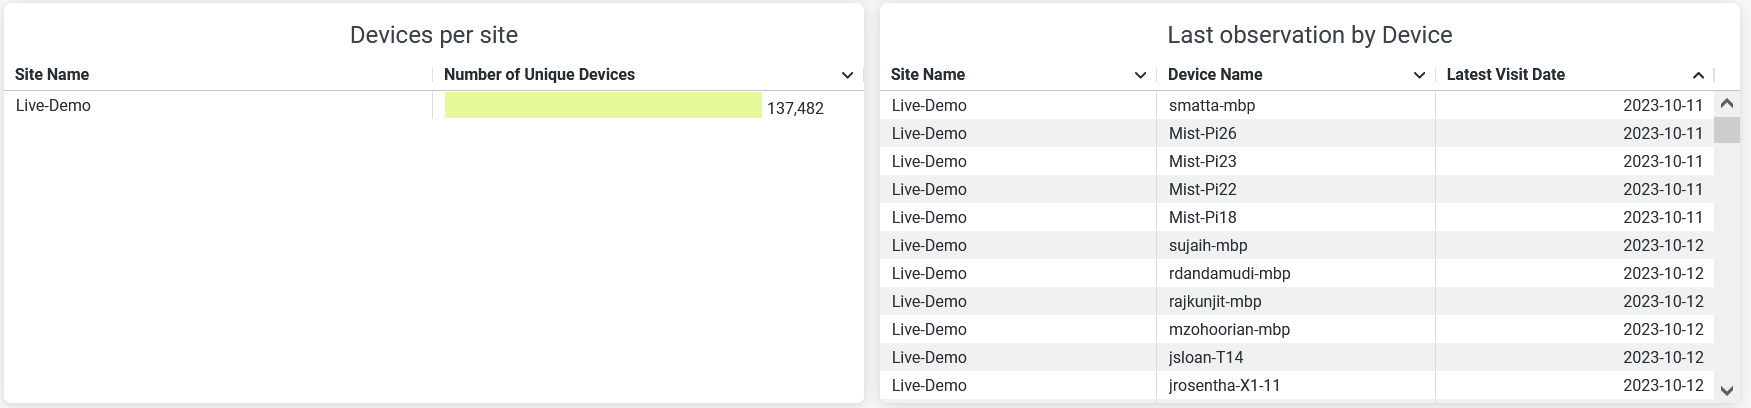Click the jrosentha-X1-11 device name
1751x408 pixels.
pos(1224,385)
